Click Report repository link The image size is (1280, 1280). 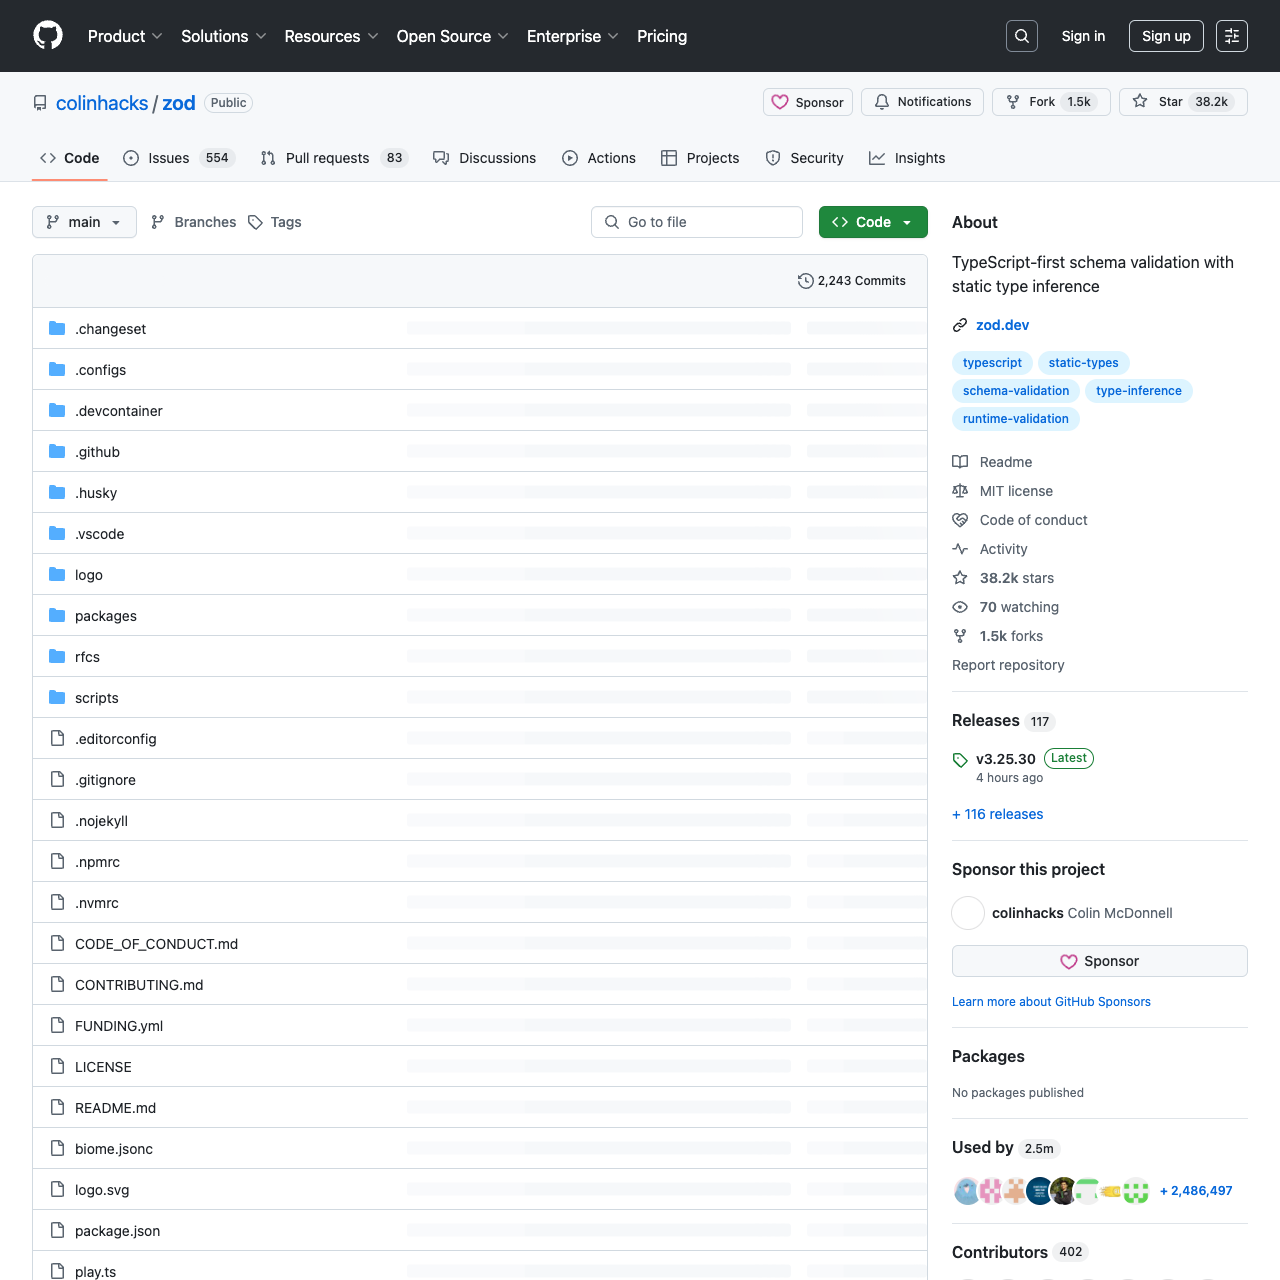(x=1008, y=665)
